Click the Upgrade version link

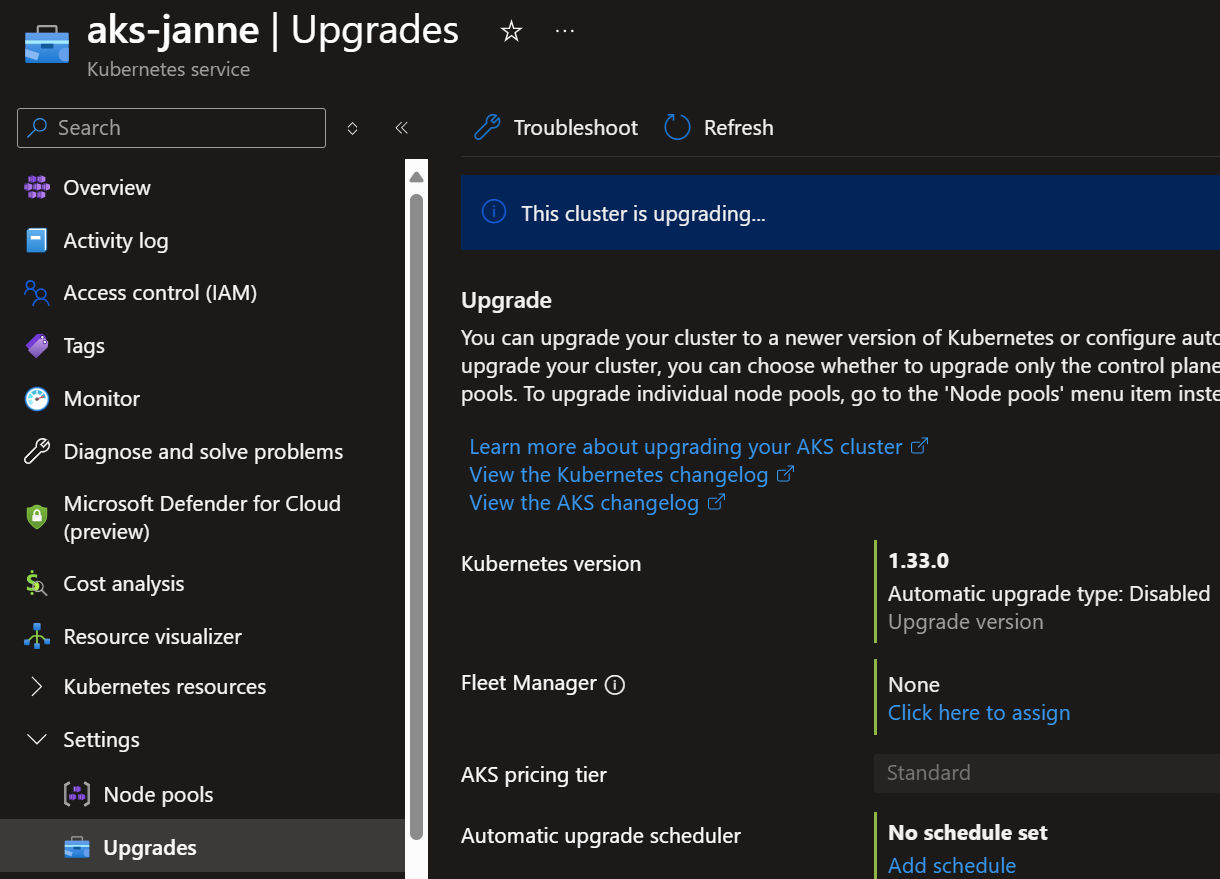(966, 621)
